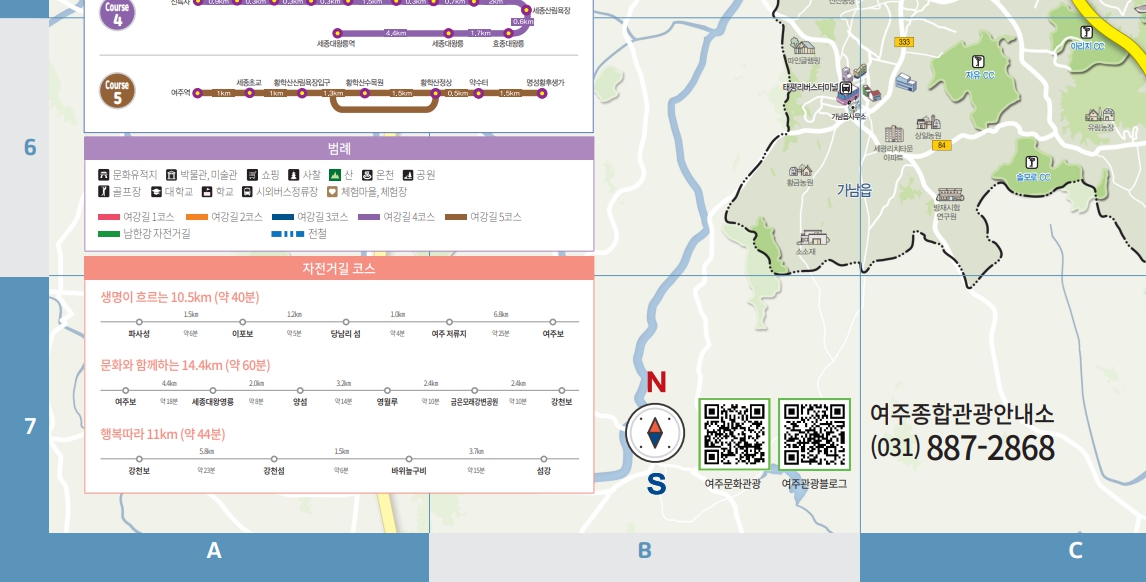This screenshot has height=582, width=1146.
Task: Click route 333 road sign
Action: pyautogui.click(x=904, y=42)
